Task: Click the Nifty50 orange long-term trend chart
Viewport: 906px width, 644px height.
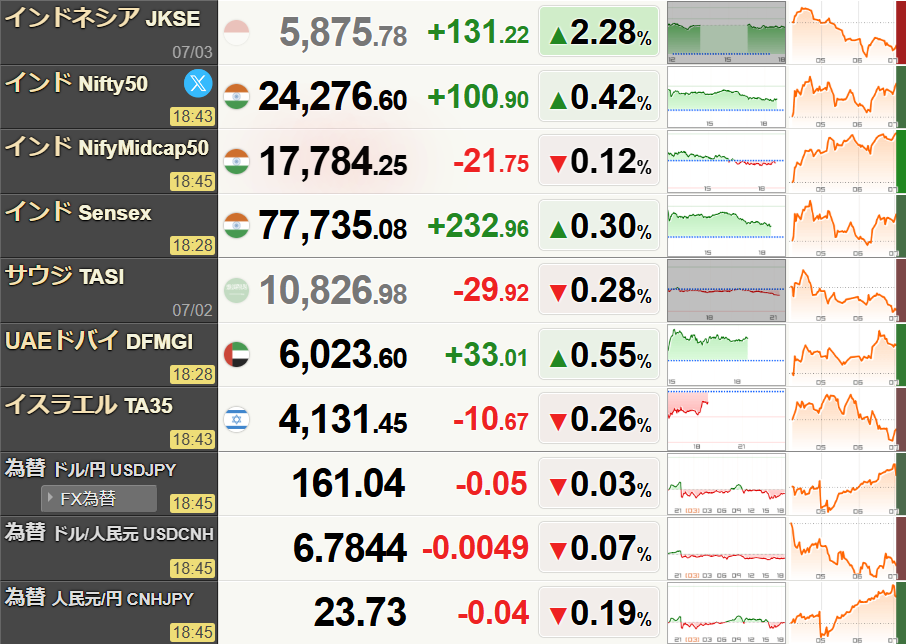Action: (x=843, y=97)
